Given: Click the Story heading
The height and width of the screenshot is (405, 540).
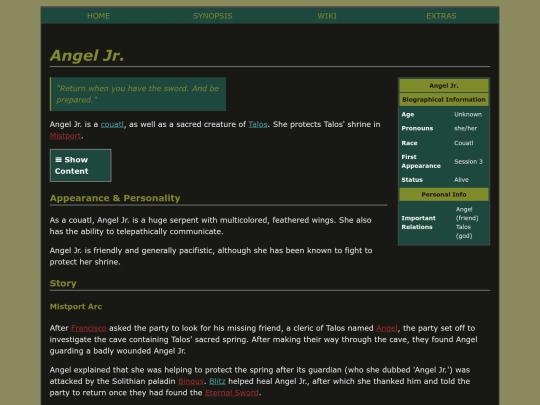Looking at the screenshot, I should click(x=63, y=283).
